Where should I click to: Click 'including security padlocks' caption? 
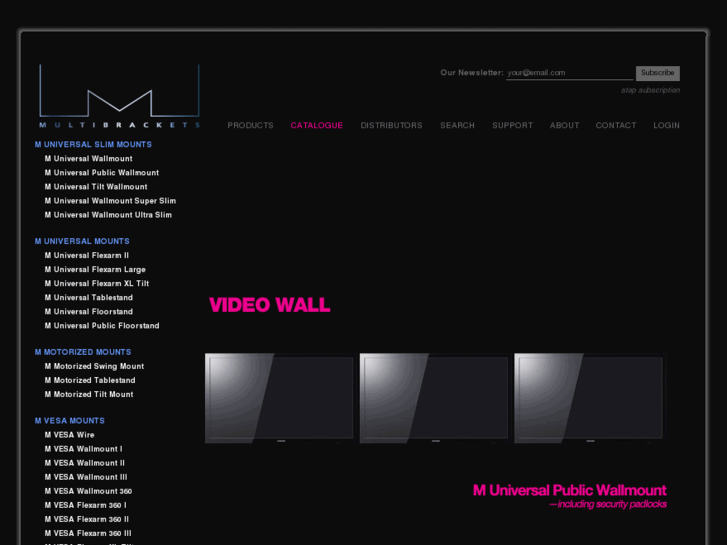[x=608, y=504]
